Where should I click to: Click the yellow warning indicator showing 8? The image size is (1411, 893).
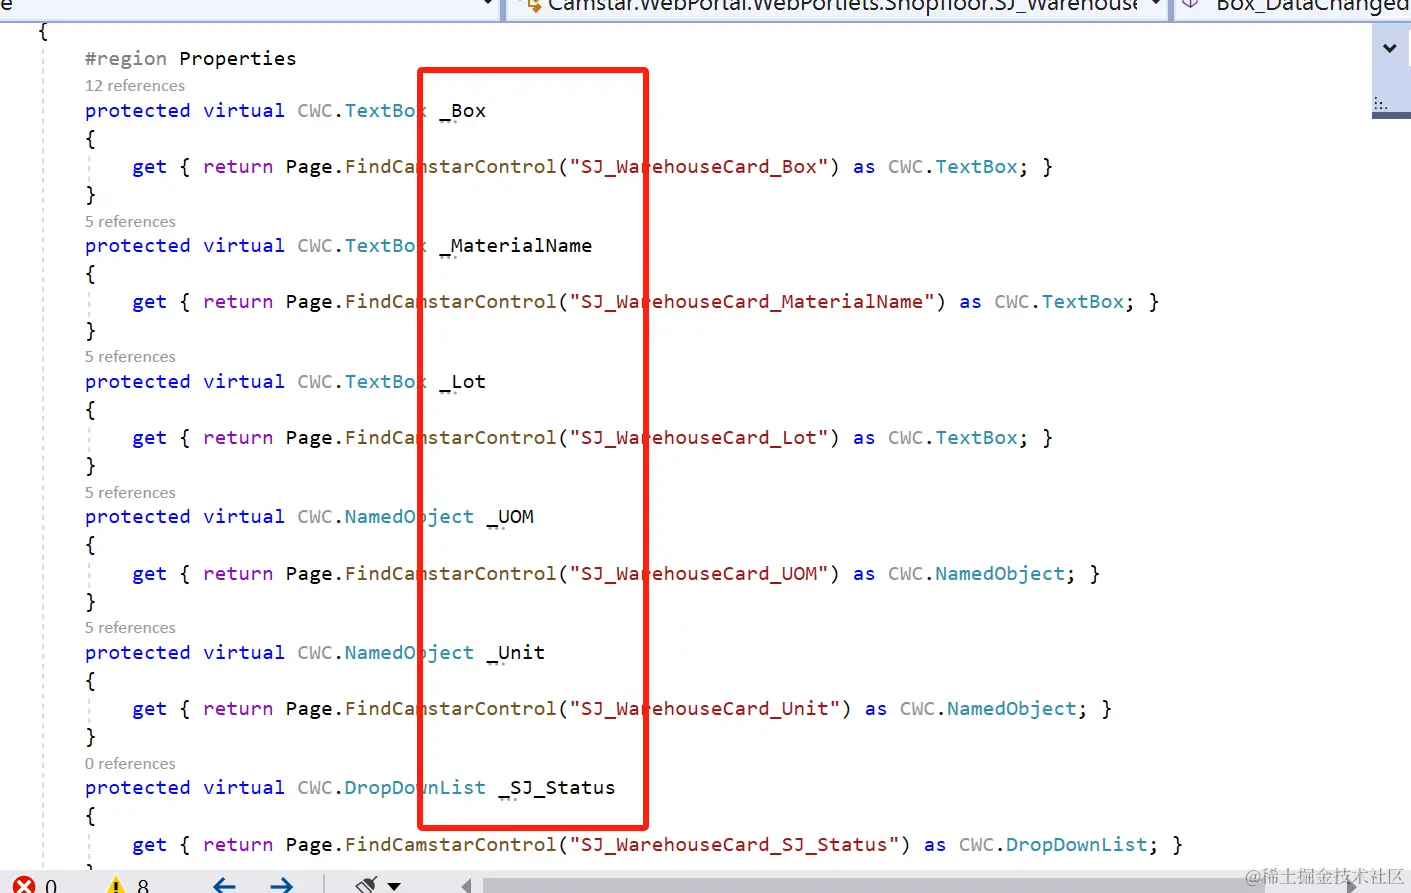(129, 885)
